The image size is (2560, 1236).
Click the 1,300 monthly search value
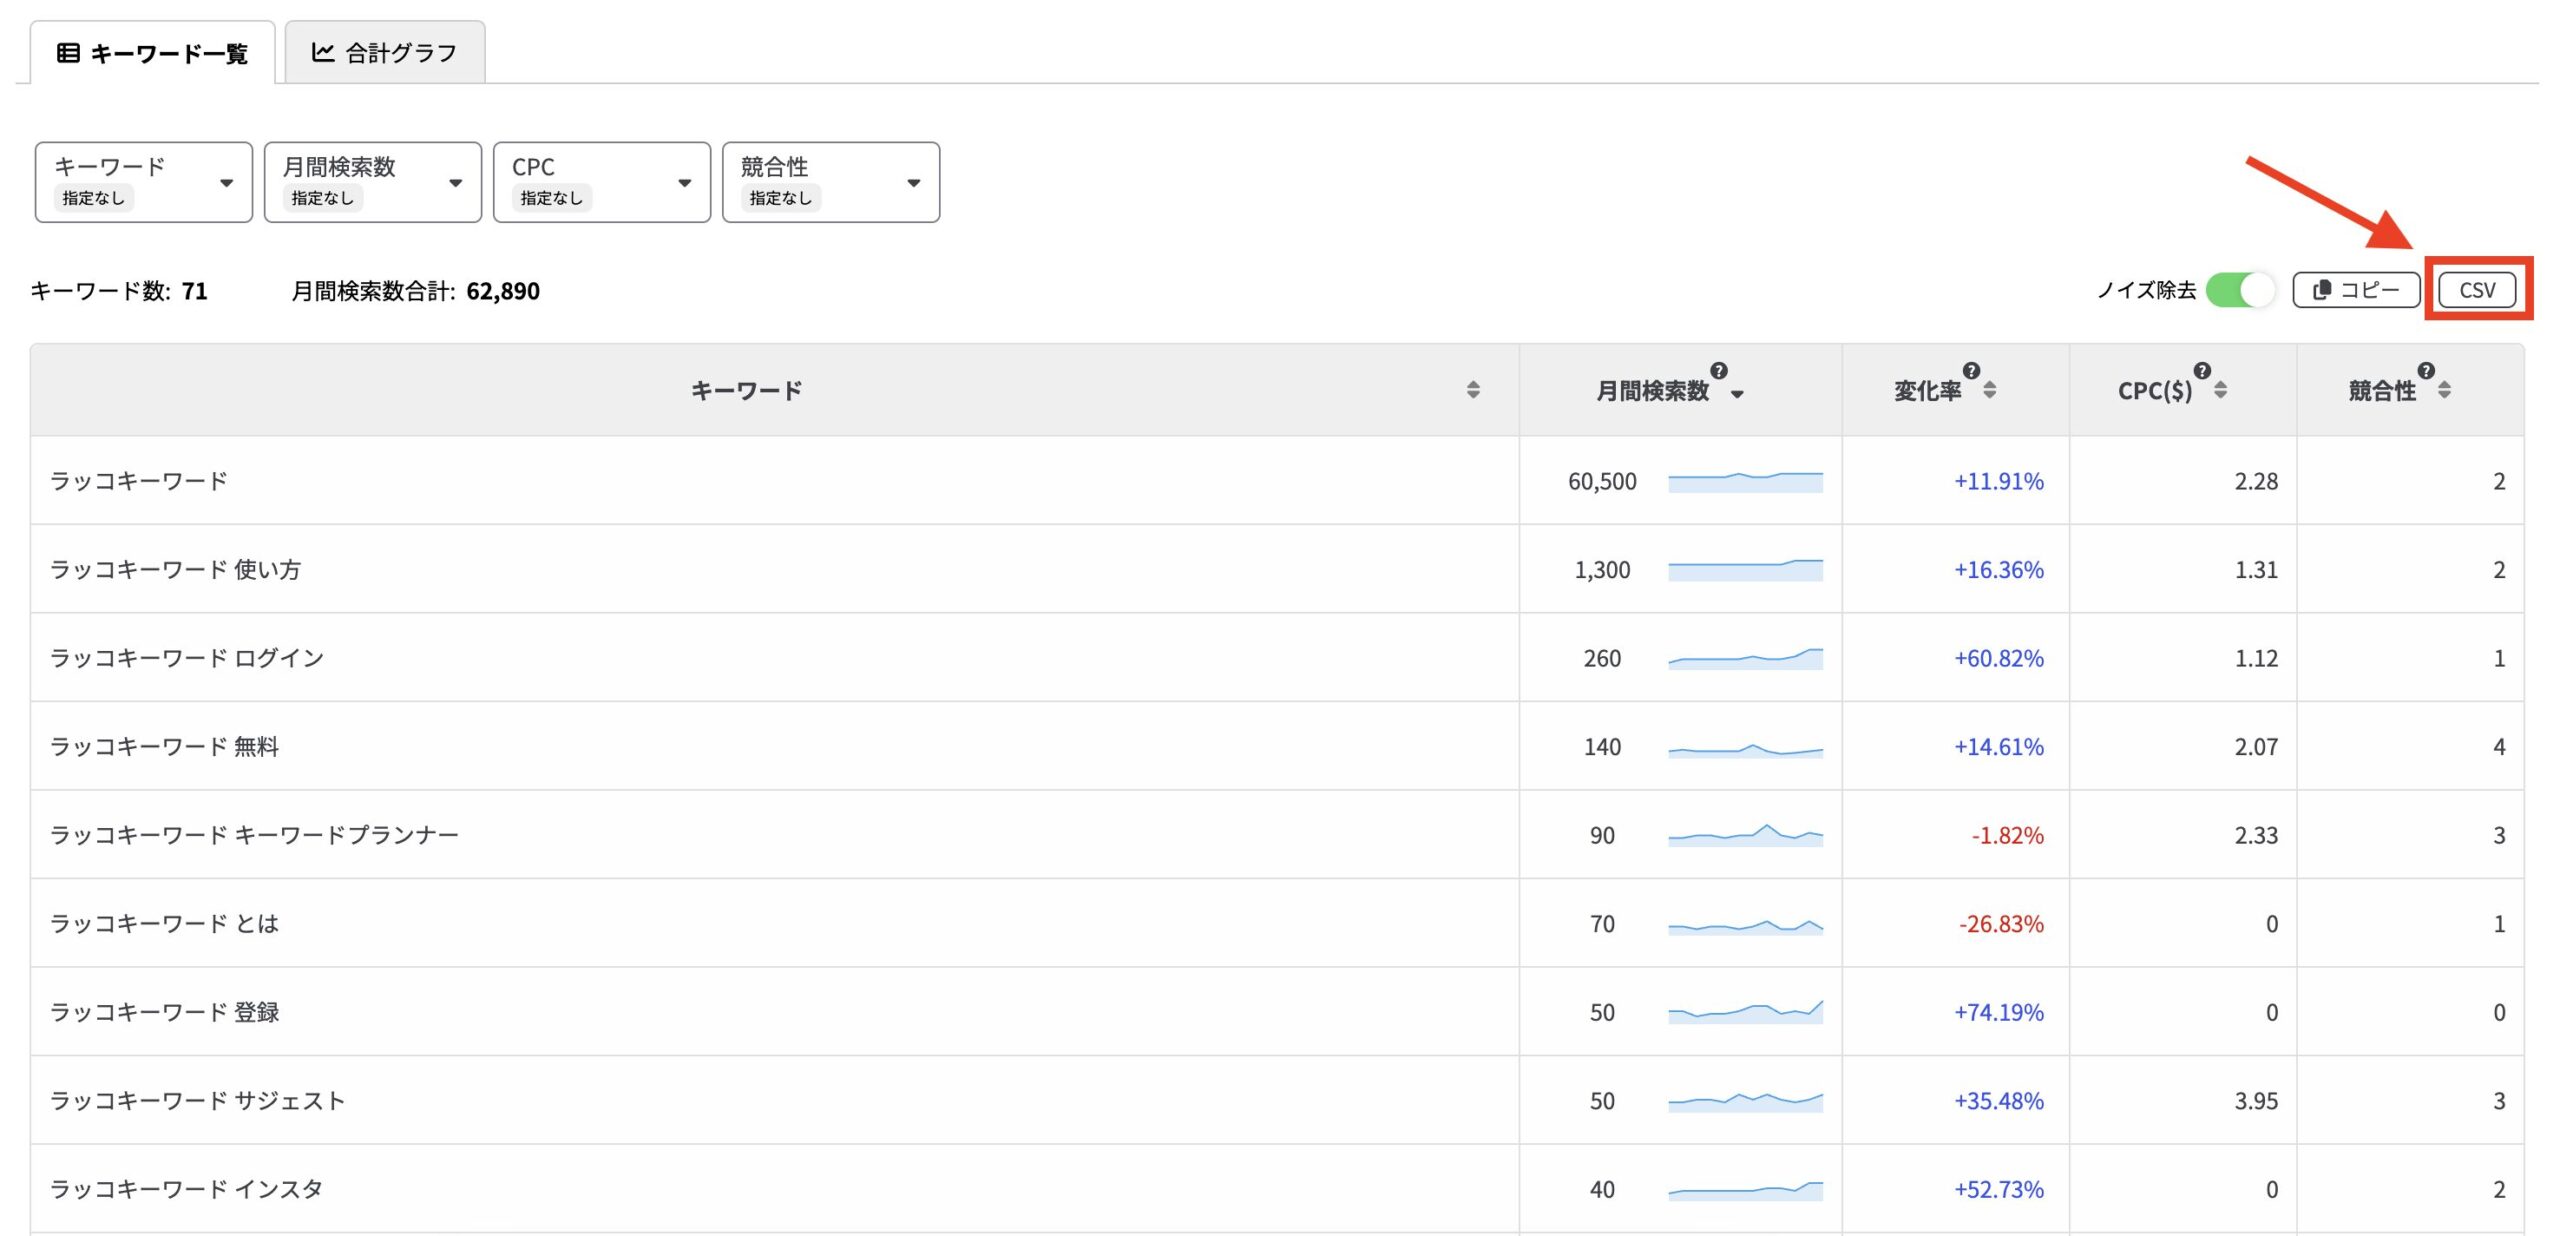[1602, 569]
